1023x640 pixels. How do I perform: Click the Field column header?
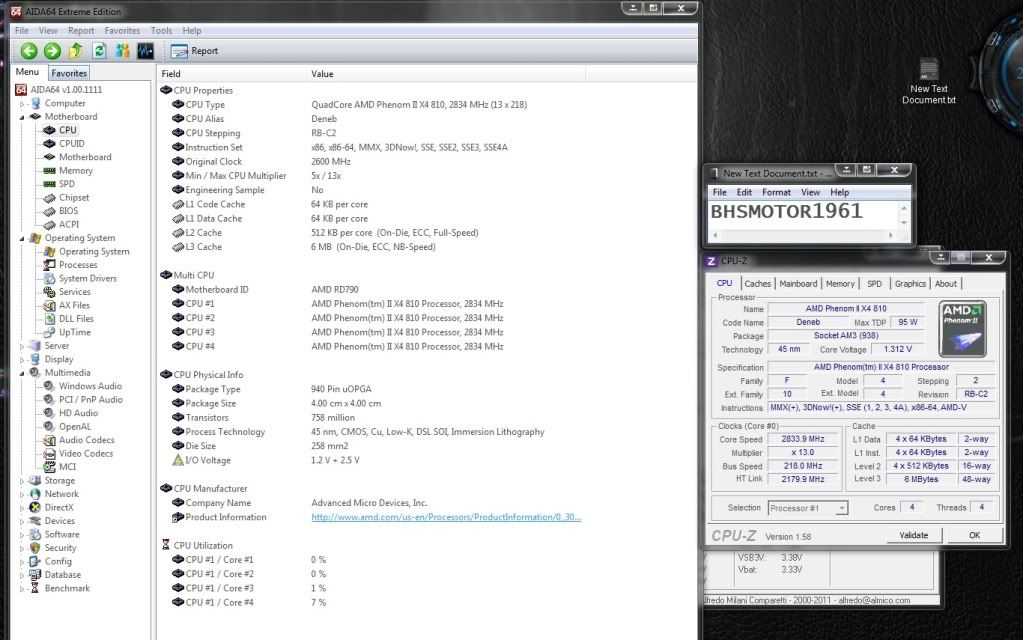tap(232, 74)
